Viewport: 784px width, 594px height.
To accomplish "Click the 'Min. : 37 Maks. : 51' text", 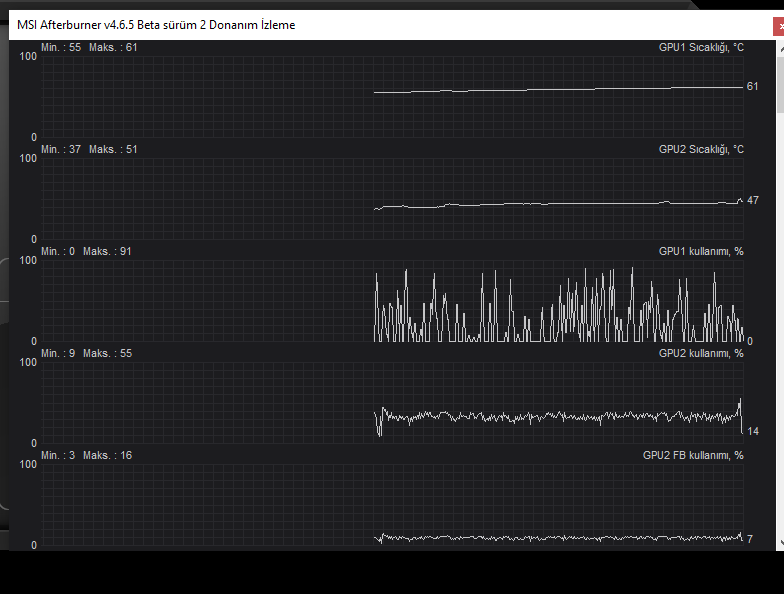I will (x=89, y=150).
